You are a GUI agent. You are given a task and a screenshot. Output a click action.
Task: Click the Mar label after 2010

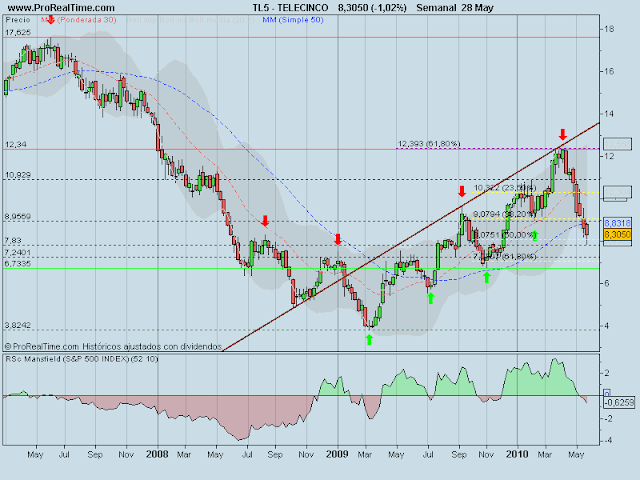tap(544, 454)
